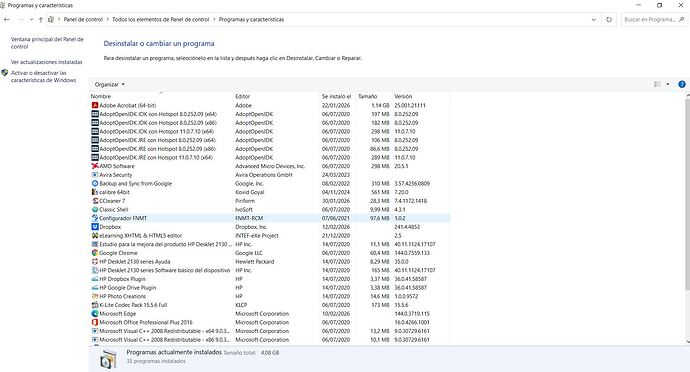Select AdoptOpenJDK JRE con Hotspot 11.0.7.10 row
Image resolution: width=690 pixels, height=372 pixels.
270,157
